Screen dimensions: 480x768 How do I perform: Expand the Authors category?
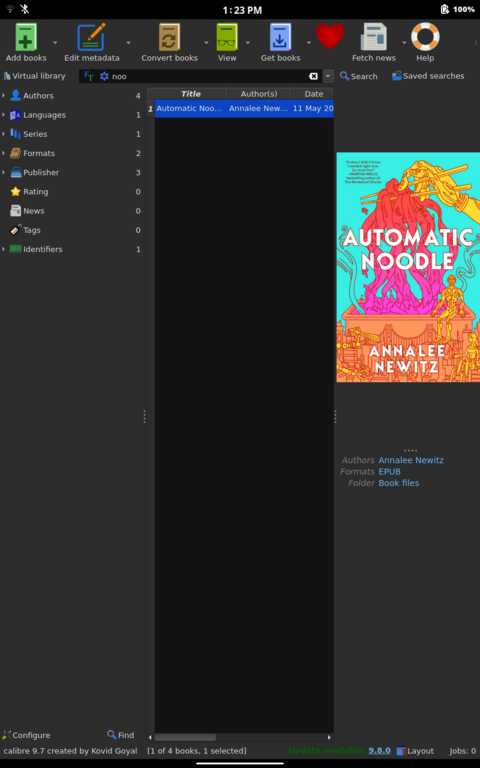pos(3,96)
